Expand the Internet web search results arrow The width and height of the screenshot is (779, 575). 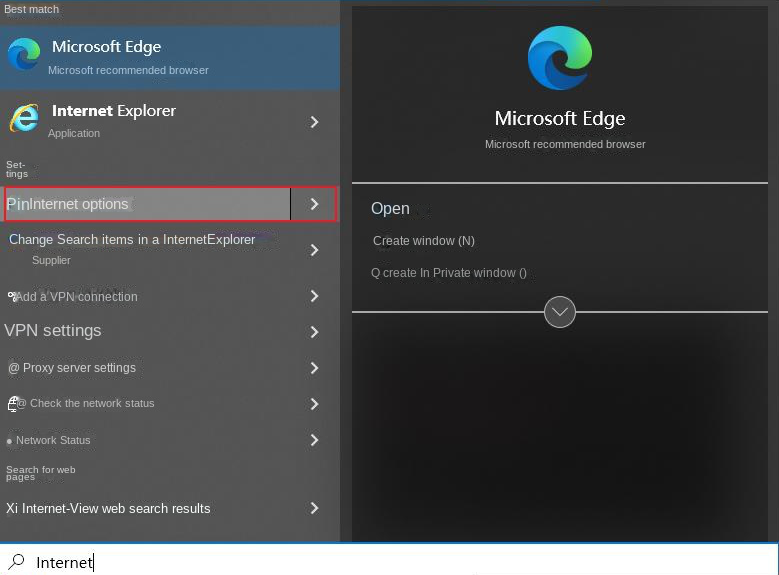pyautogui.click(x=314, y=508)
